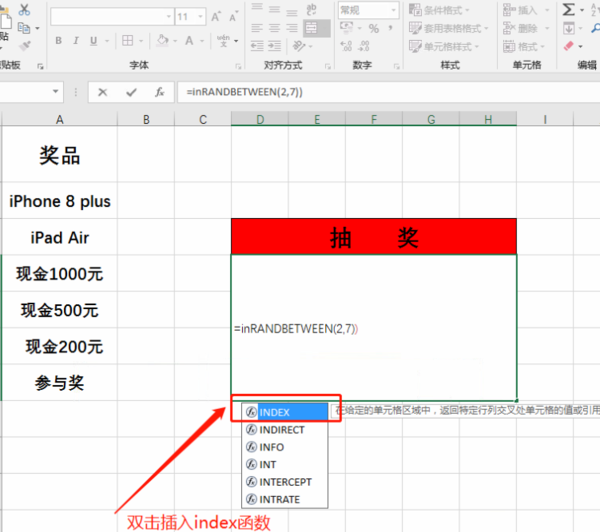Click the text orientation icon
This screenshot has width=600, height=532.
299,46
